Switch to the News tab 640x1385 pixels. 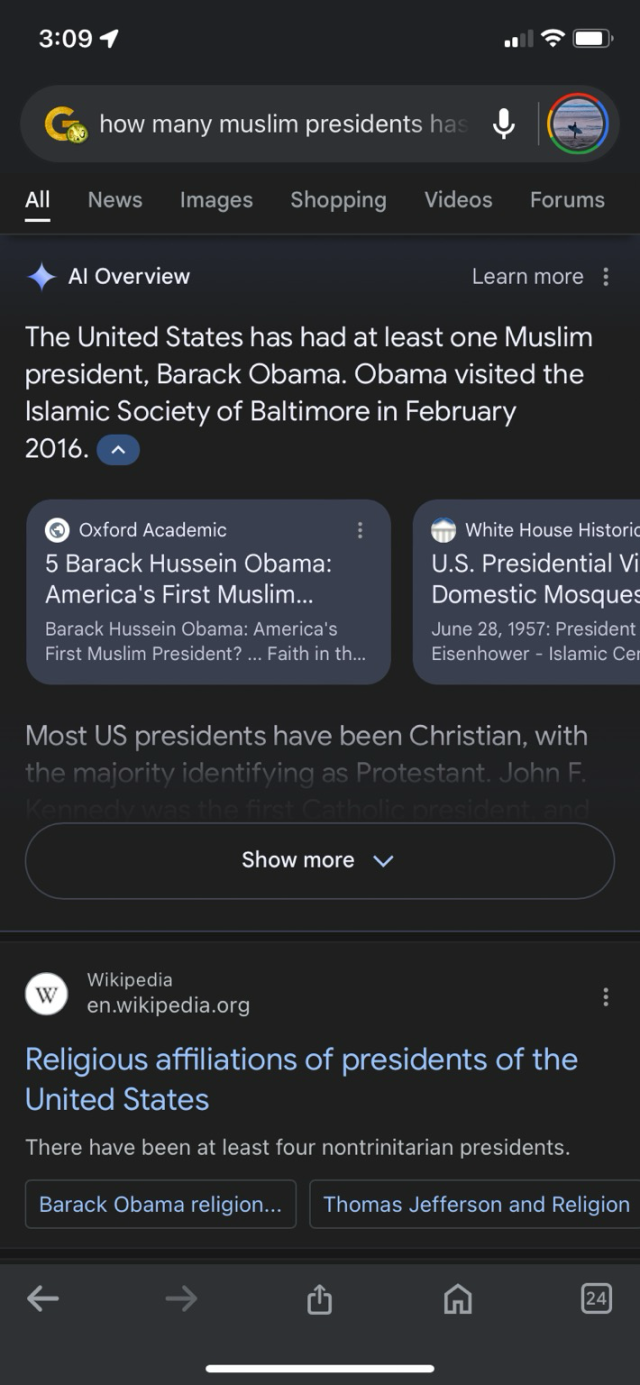coord(114,200)
